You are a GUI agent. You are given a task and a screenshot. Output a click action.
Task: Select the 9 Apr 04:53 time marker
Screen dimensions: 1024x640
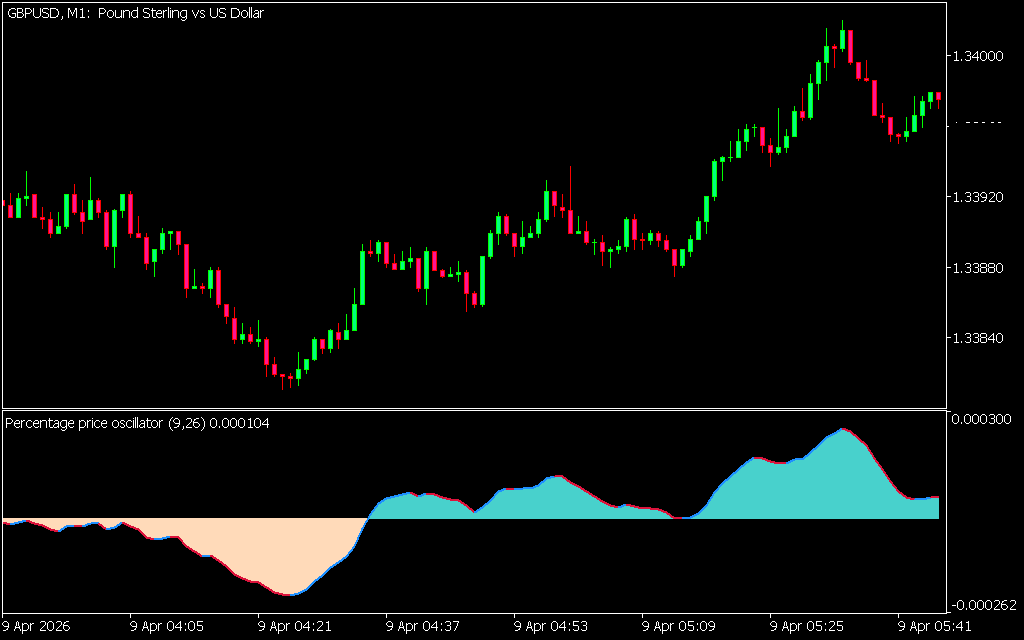pos(552,627)
